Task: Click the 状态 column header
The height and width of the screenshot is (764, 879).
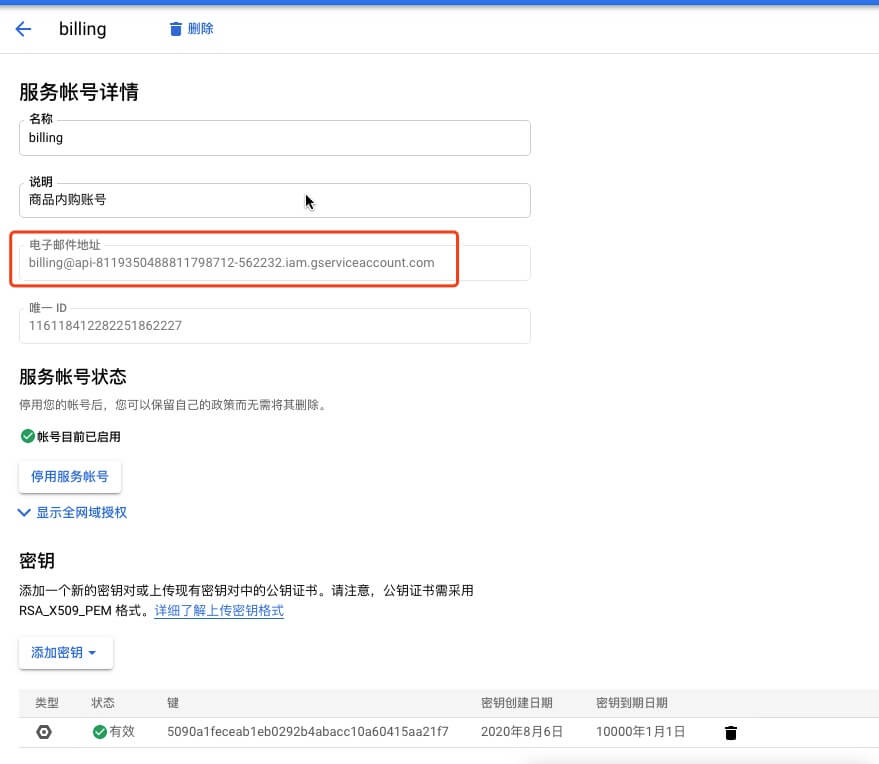Action: pos(103,703)
